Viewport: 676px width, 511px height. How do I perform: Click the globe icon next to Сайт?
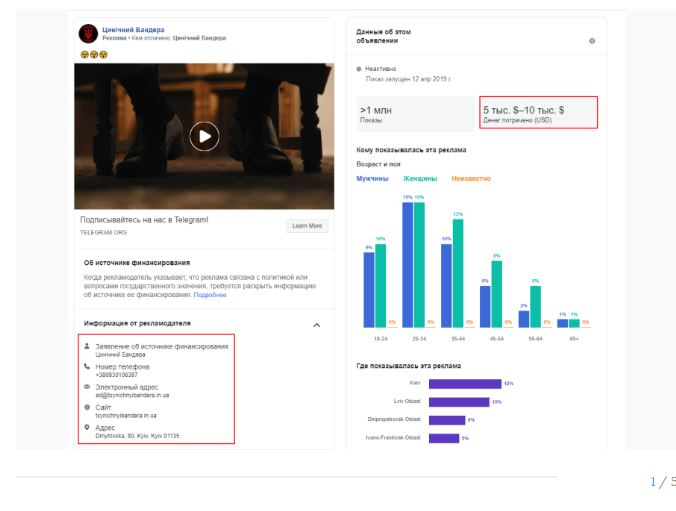tap(87, 406)
